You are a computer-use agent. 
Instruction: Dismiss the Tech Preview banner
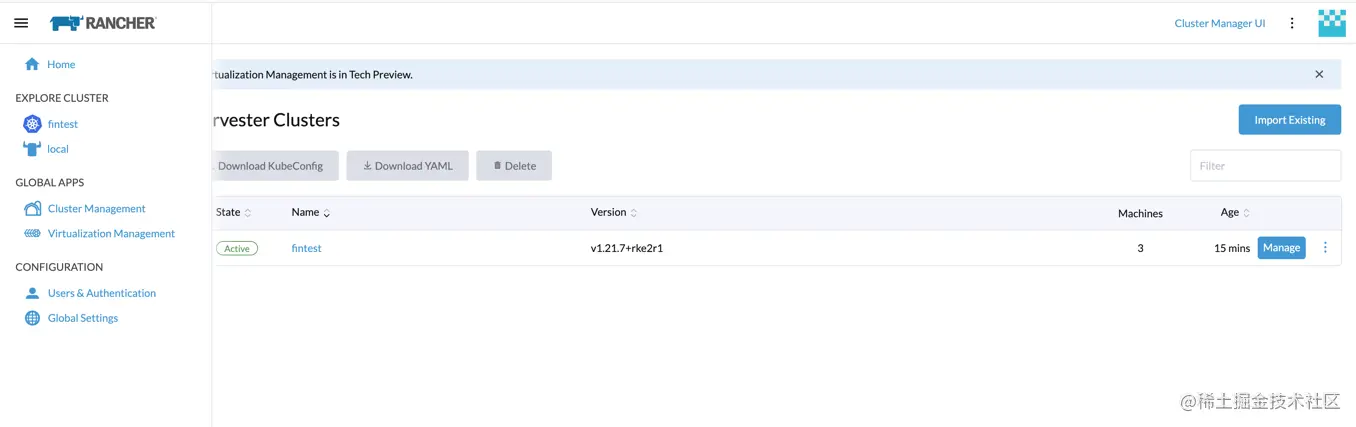[x=1319, y=74]
